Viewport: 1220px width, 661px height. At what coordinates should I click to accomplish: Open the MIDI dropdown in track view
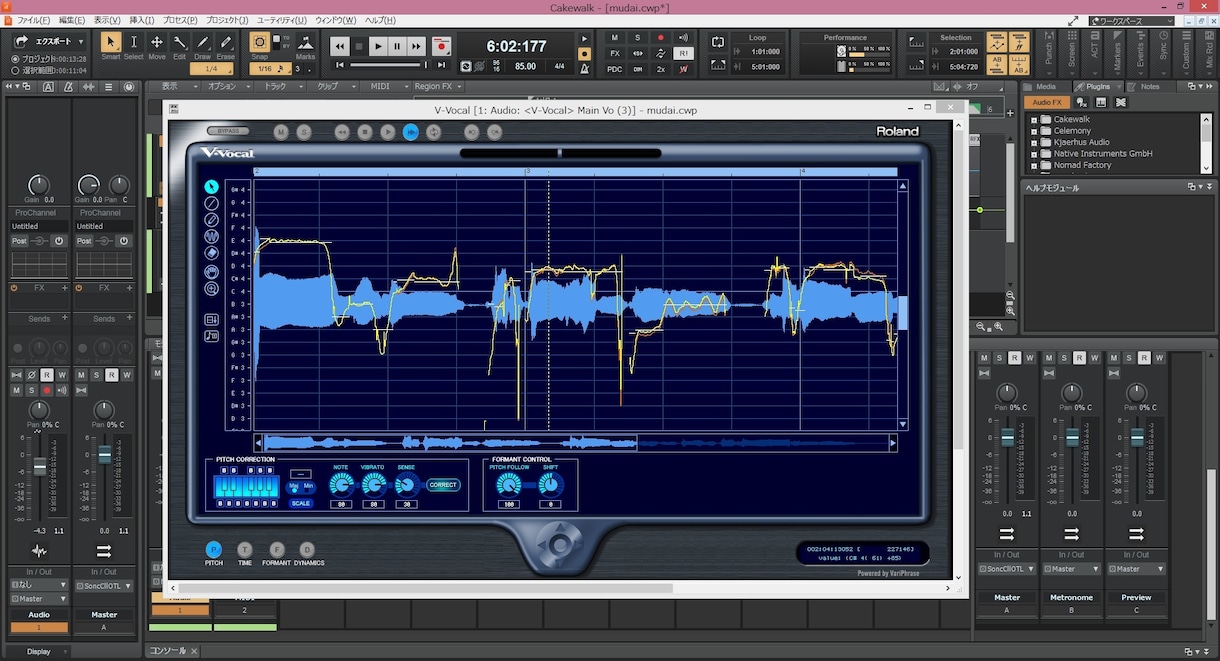(384, 87)
